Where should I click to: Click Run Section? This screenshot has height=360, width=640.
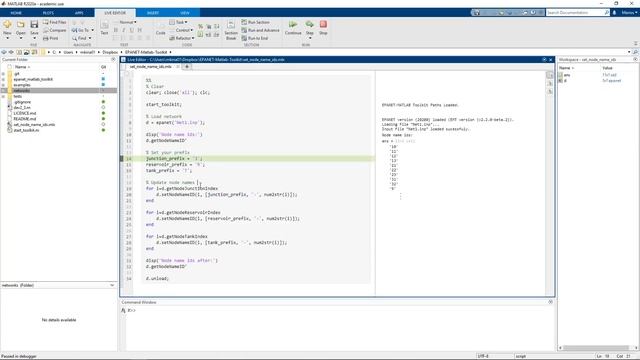point(256,22)
